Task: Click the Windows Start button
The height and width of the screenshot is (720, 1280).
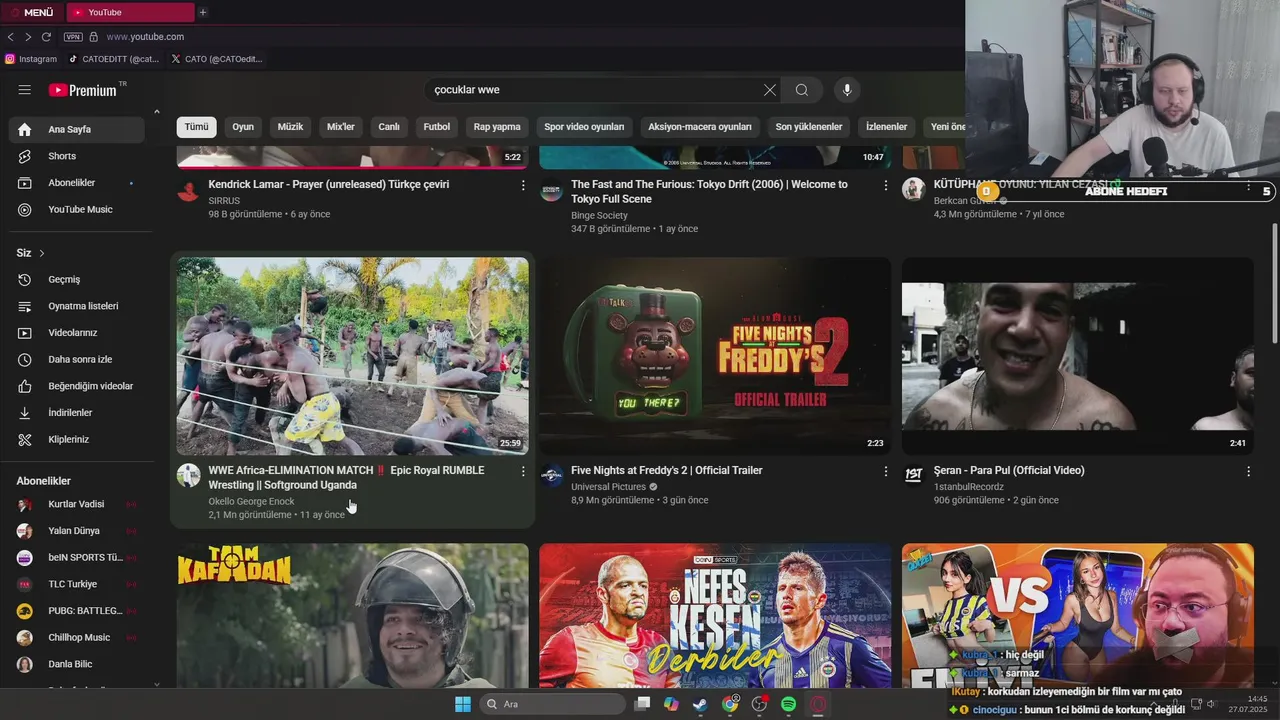Action: coord(463,704)
